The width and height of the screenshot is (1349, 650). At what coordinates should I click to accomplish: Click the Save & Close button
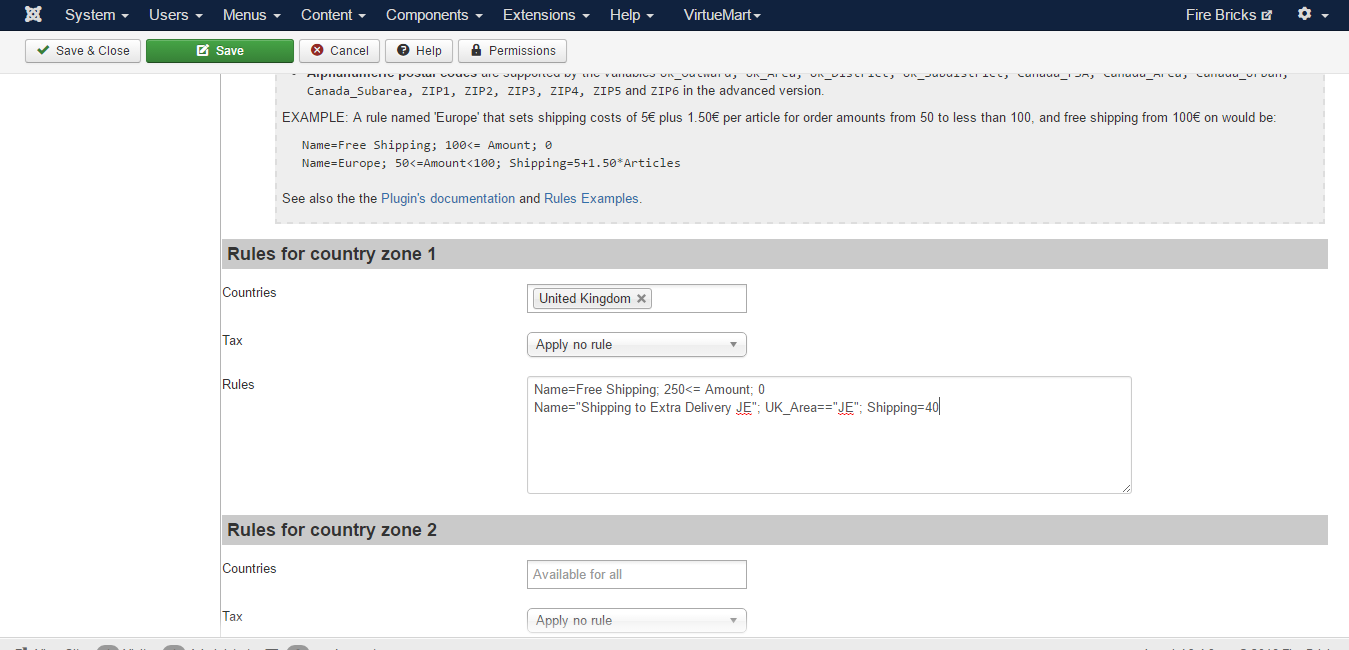(83, 51)
